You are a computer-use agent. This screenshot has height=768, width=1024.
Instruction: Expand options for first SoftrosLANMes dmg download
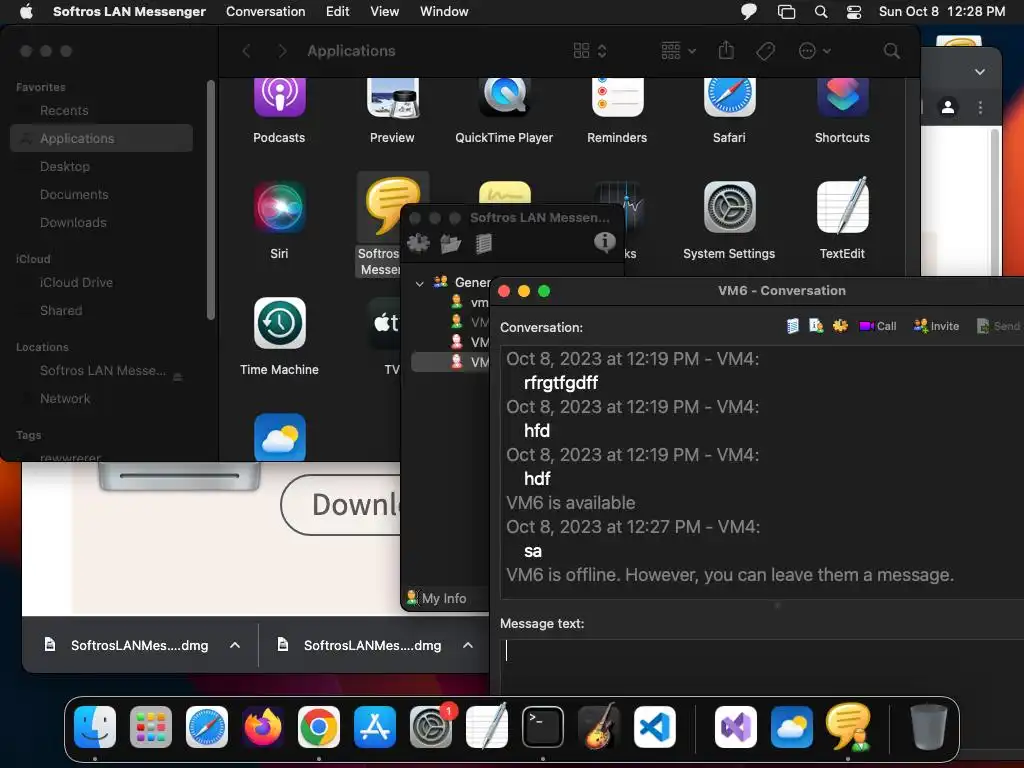235,645
